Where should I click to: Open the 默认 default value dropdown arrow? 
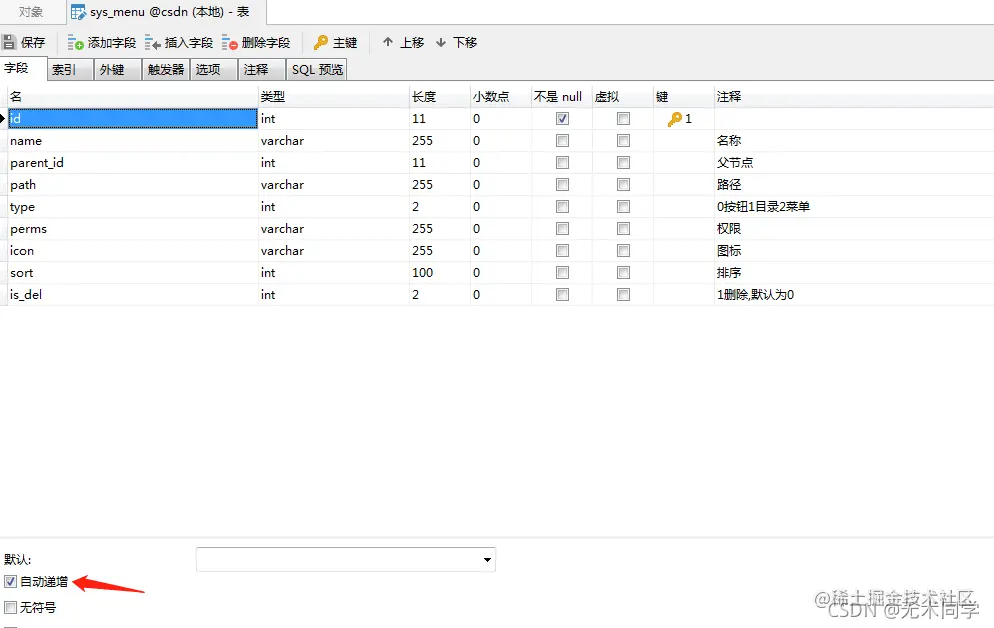487,560
